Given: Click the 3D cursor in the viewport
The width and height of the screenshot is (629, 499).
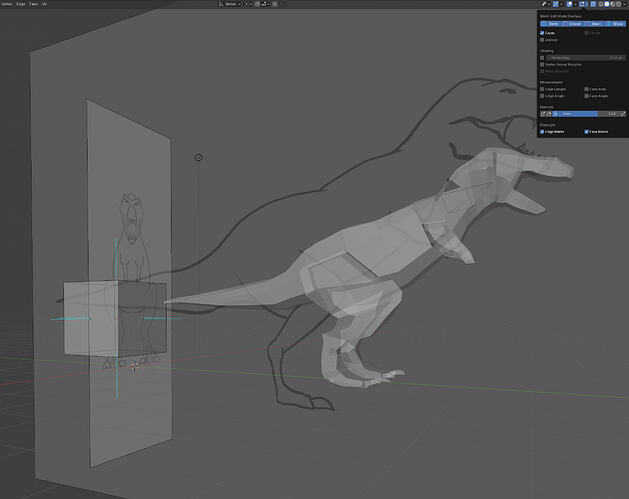Looking at the screenshot, I should coord(134,366).
